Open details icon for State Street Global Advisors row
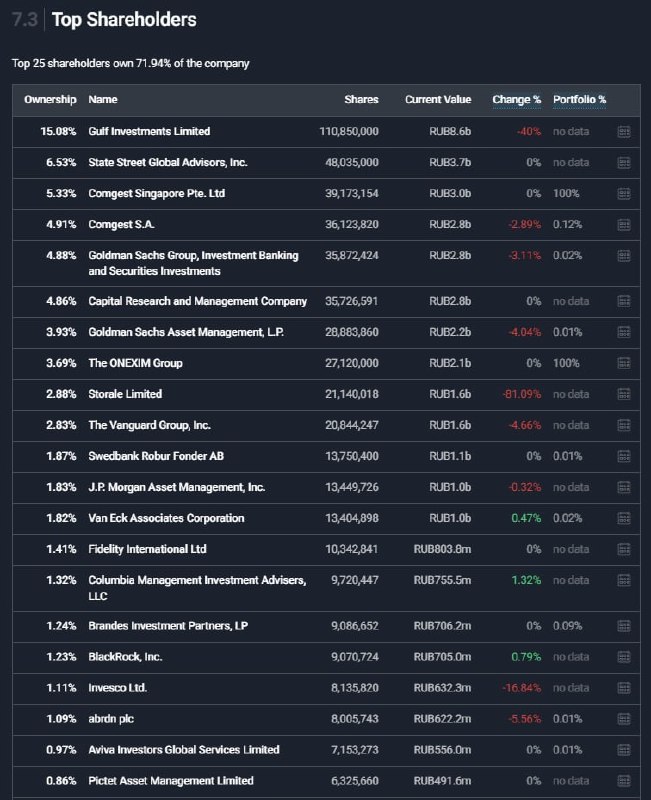The width and height of the screenshot is (651, 800). (623, 163)
